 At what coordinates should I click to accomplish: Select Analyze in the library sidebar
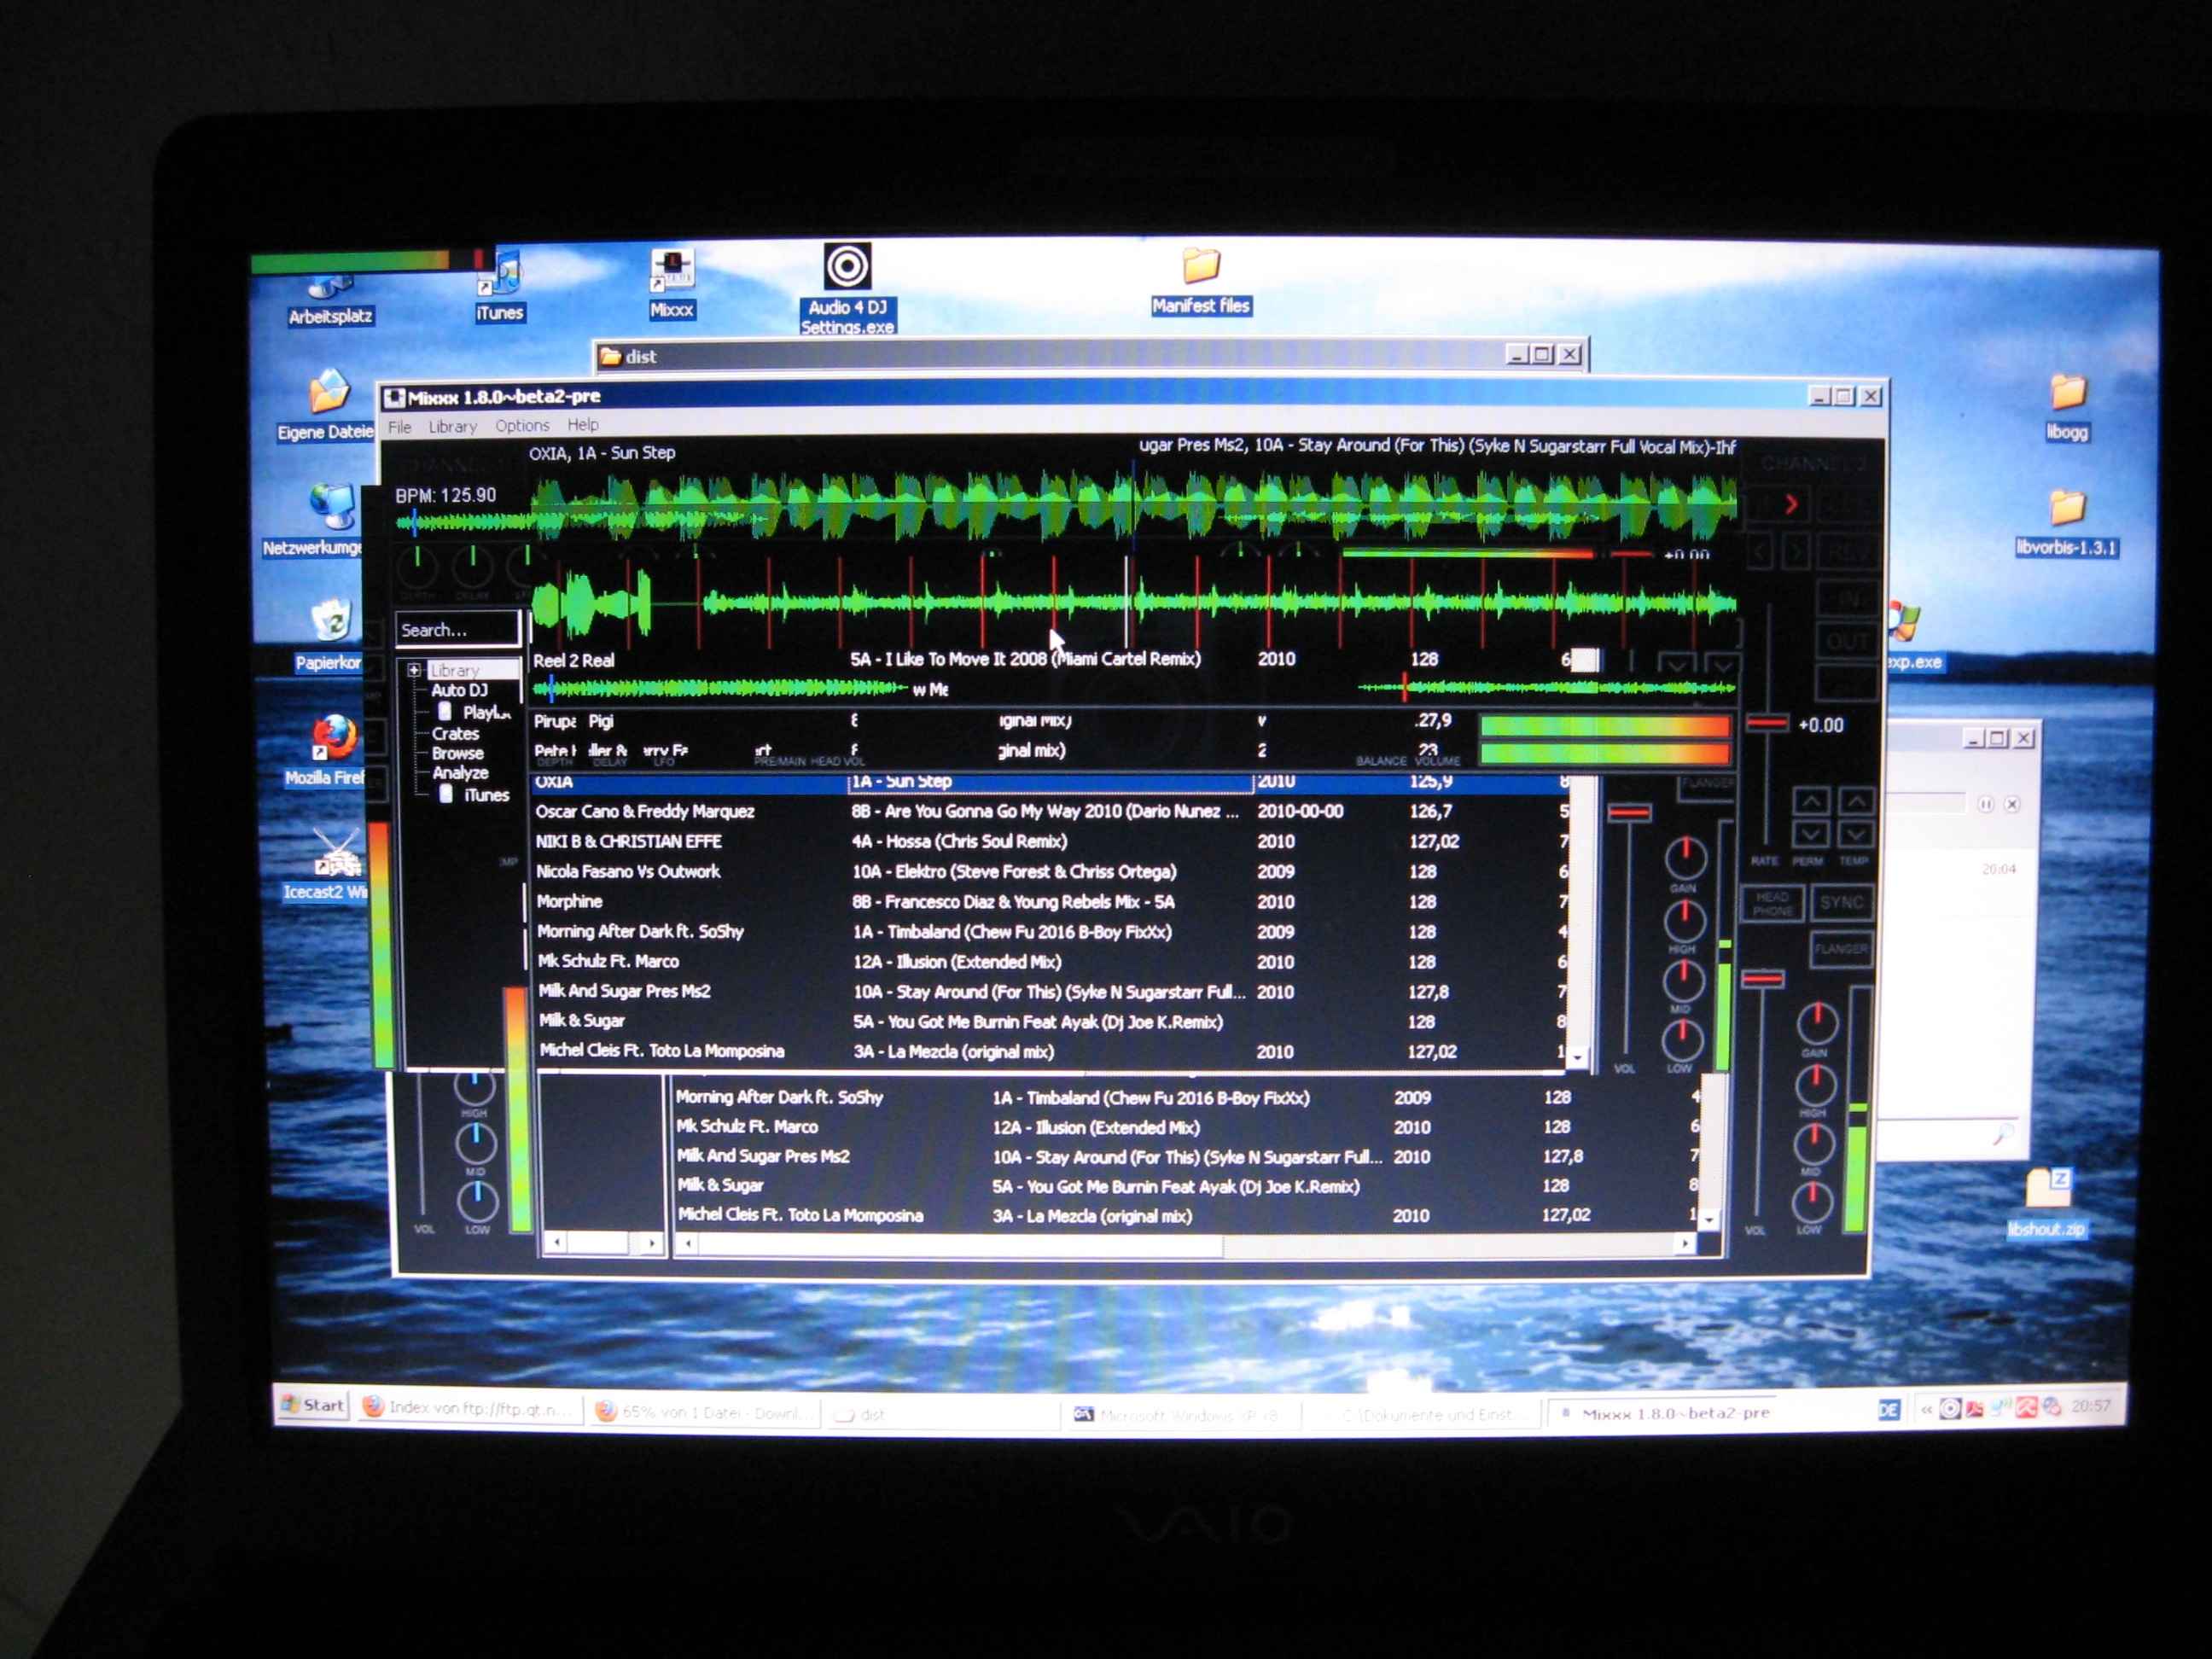(460, 773)
